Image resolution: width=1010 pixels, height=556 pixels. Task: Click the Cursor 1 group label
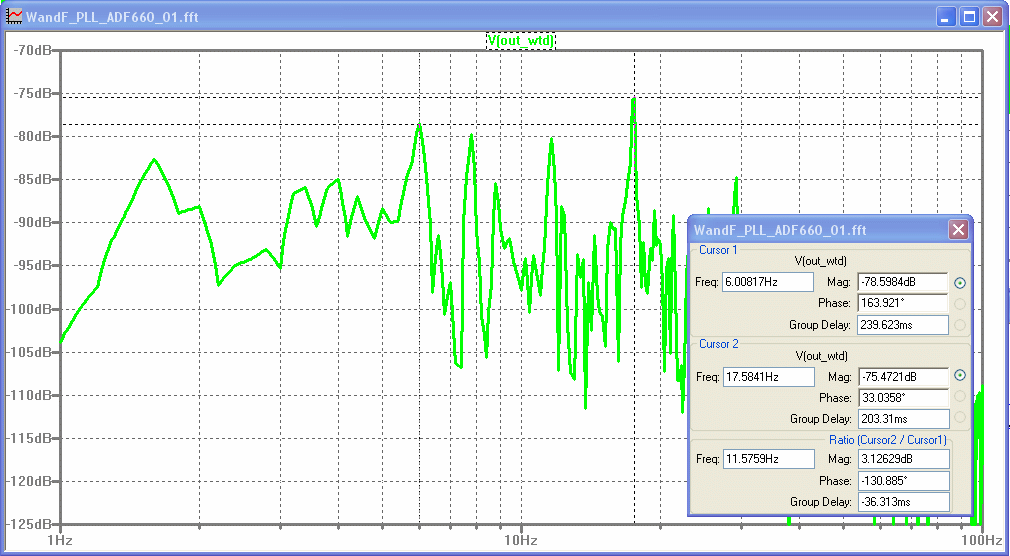pos(718,250)
